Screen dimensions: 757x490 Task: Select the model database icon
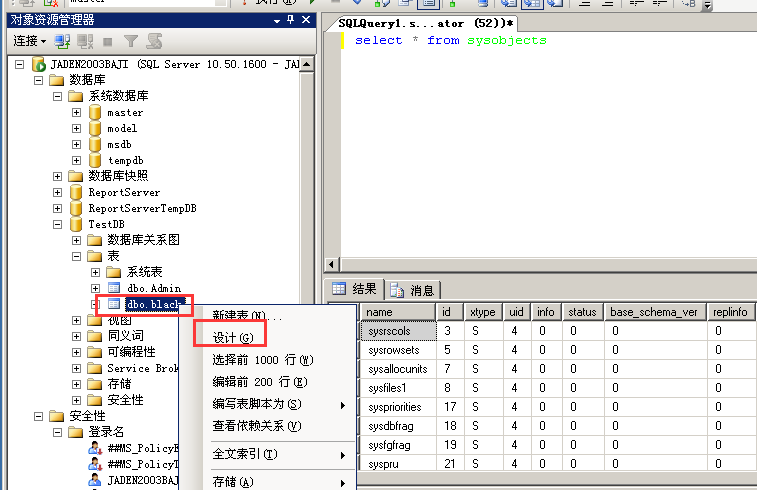pos(95,128)
